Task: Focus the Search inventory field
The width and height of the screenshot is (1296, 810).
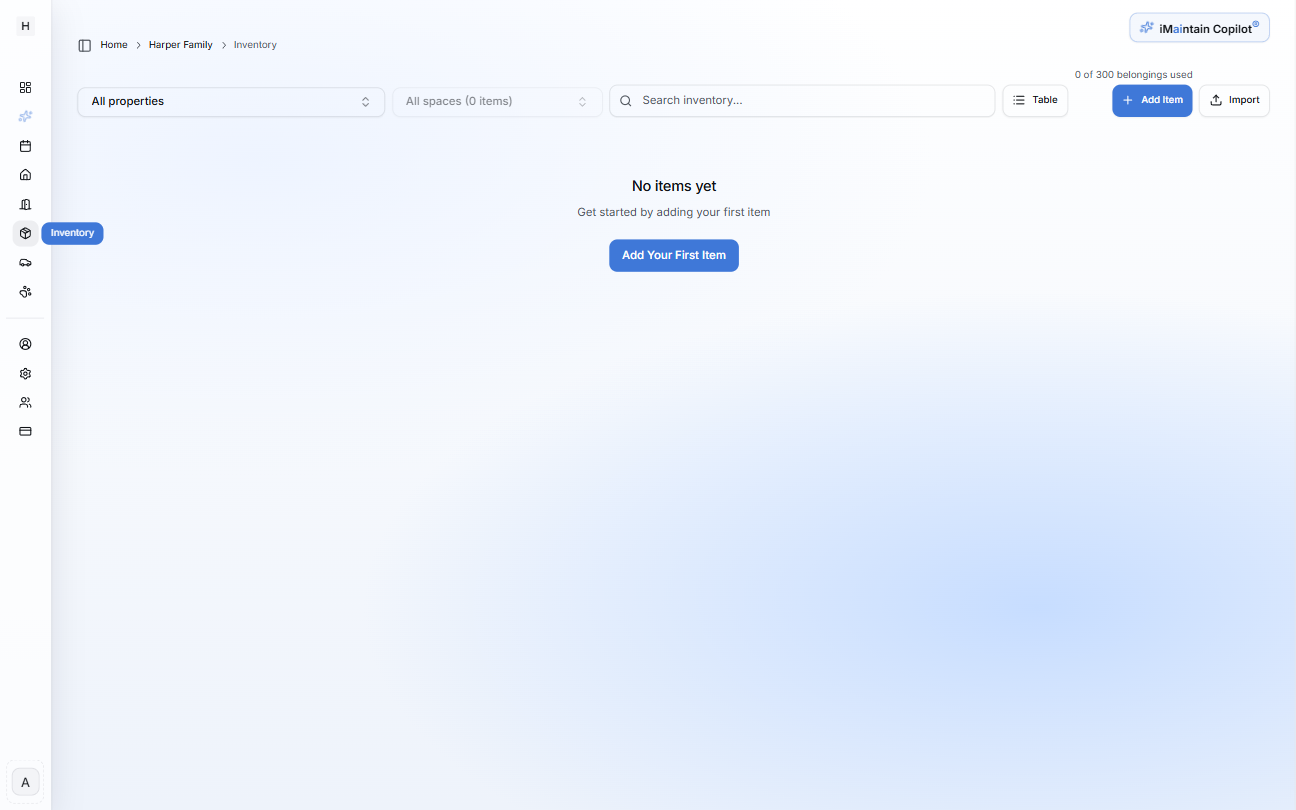Action: pos(810,101)
